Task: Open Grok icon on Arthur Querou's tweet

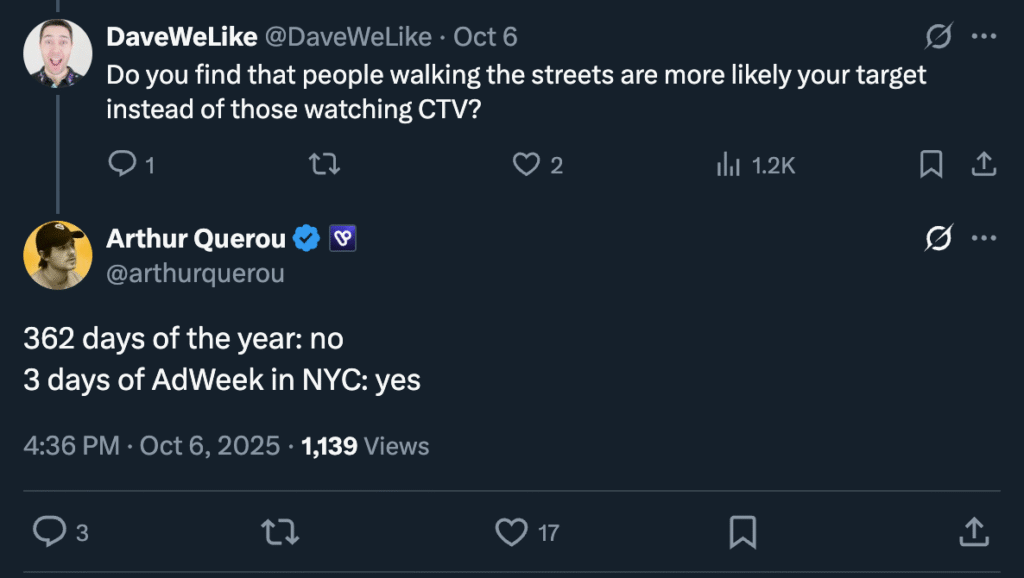Action: click(938, 238)
